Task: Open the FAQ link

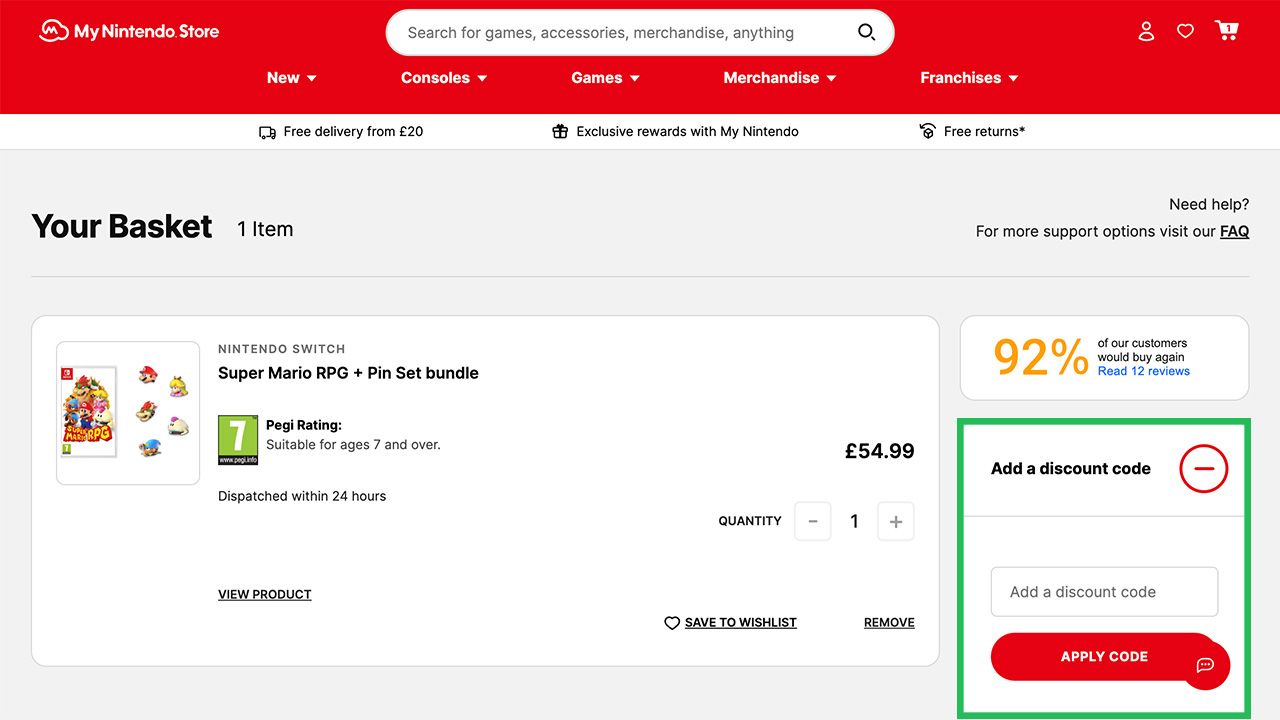Action: (1234, 231)
